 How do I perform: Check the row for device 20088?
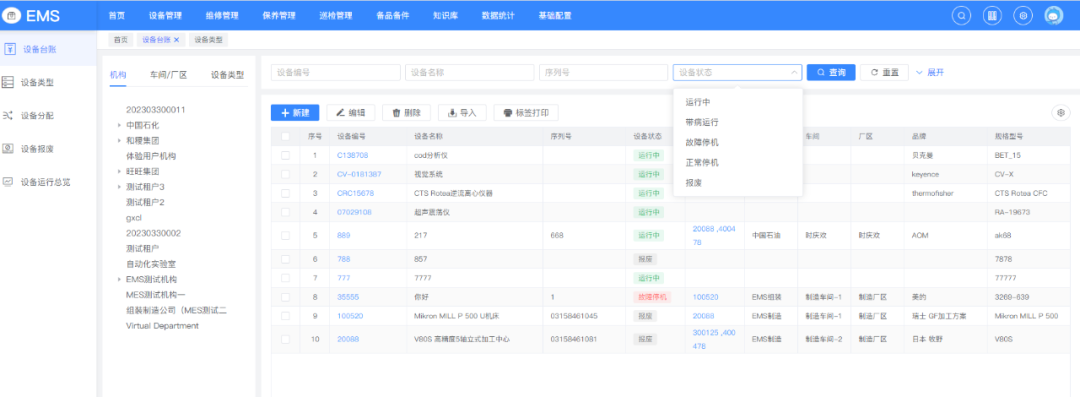[285, 339]
